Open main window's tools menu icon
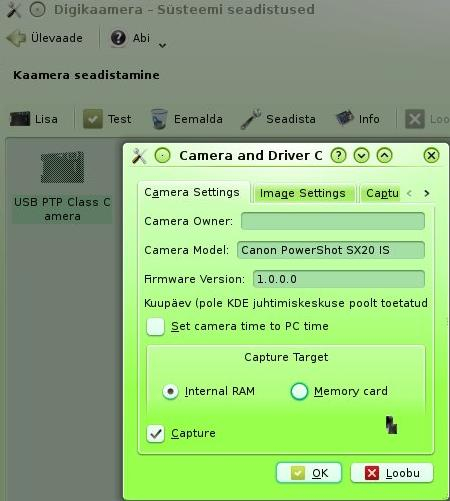The height and width of the screenshot is (501, 450). click(x=14, y=10)
